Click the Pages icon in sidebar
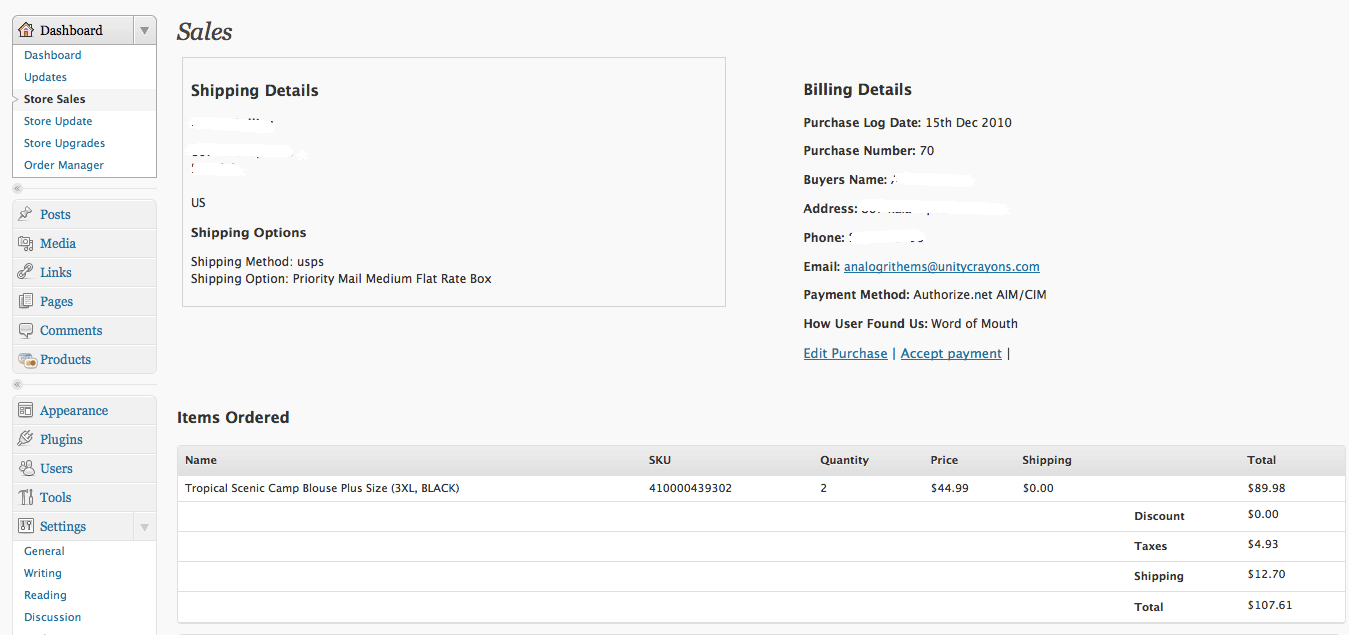Screen dimensions: 1349x635 click(x=26, y=301)
